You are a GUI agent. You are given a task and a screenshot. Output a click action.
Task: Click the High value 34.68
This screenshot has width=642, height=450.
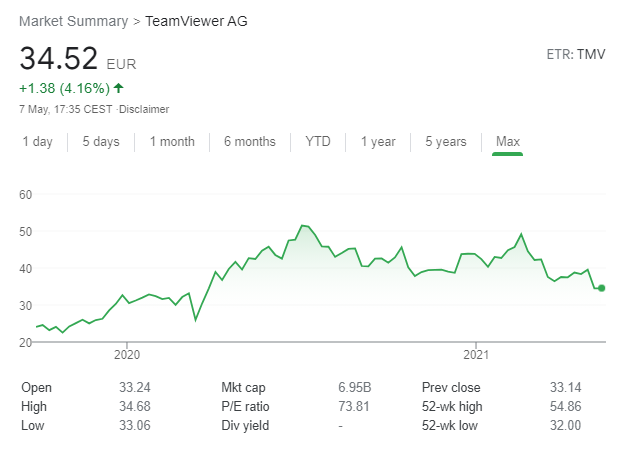point(135,407)
